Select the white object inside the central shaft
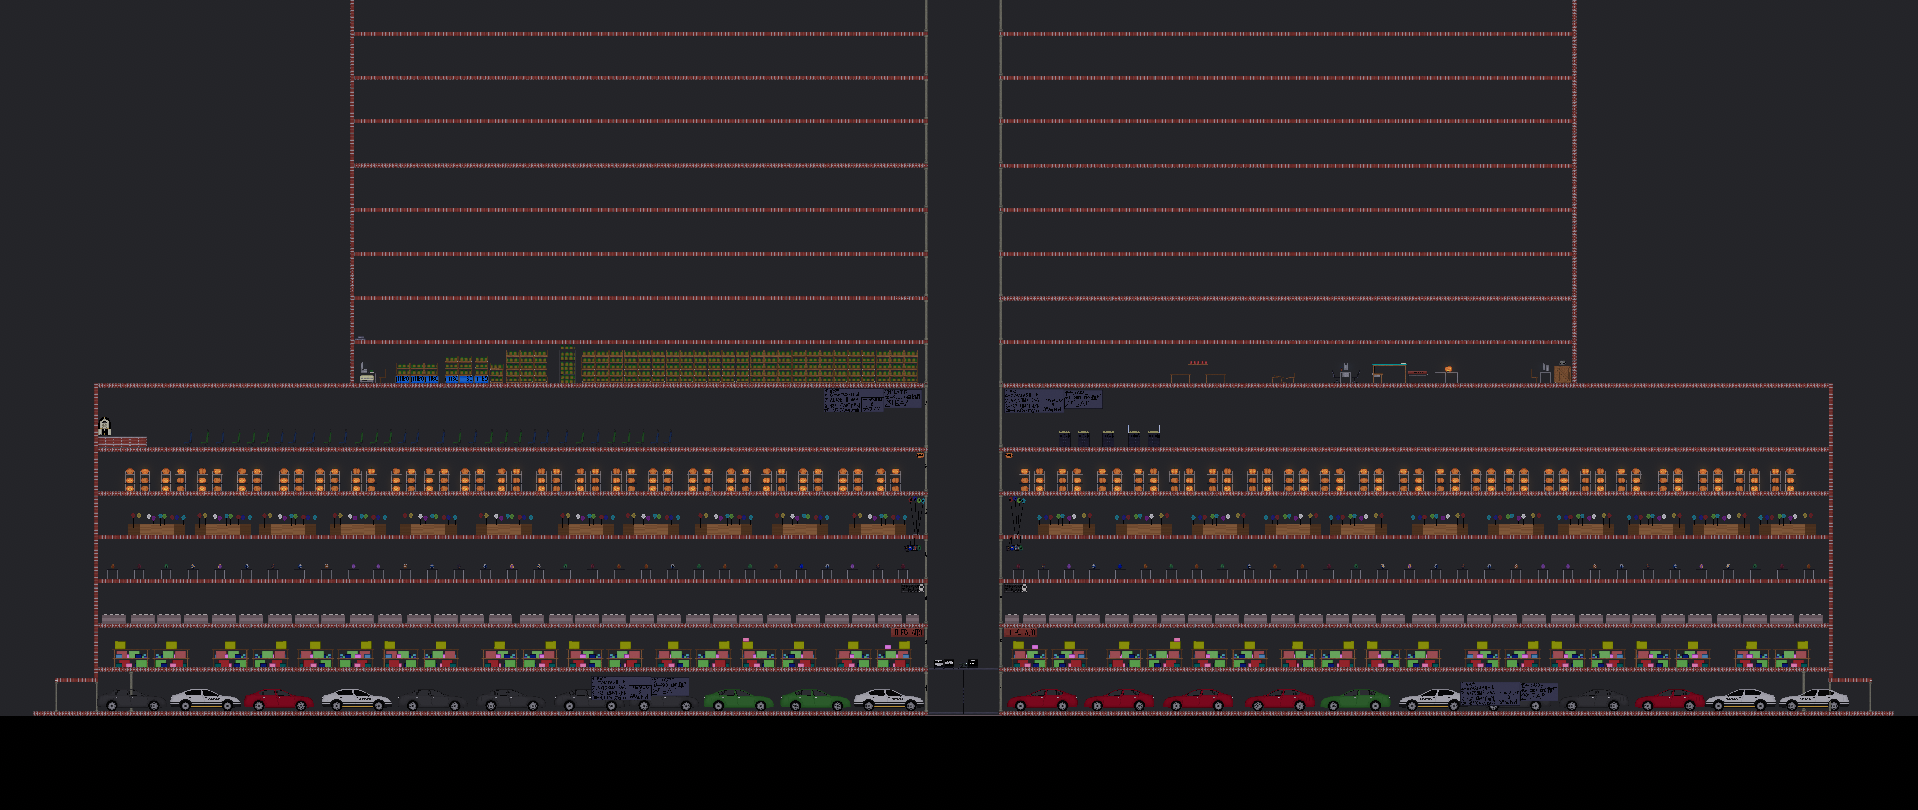Image resolution: width=1918 pixels, height=810 pixels. pyautogui.click(x=944, y=663)
